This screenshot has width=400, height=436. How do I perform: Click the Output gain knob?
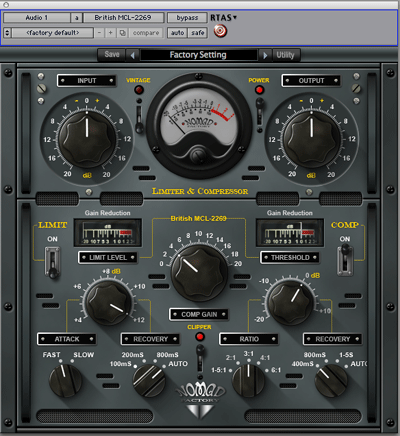(x=312, y=139)
